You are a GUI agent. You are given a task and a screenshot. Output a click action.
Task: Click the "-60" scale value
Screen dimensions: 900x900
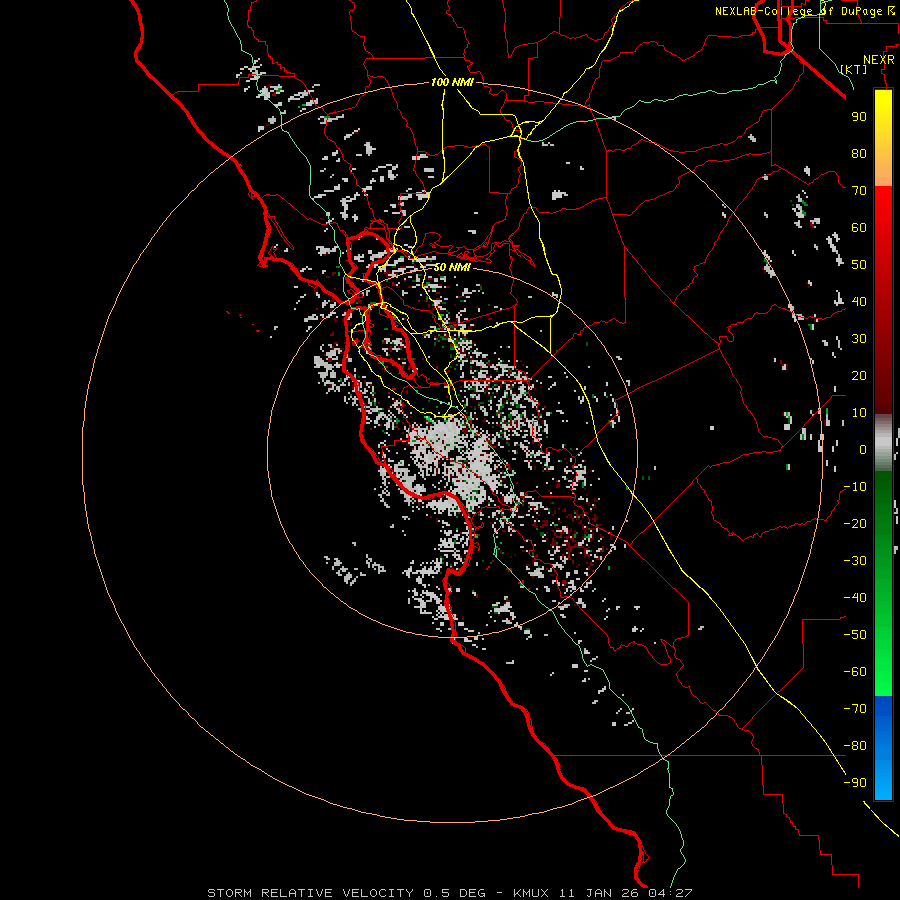click(x=855, y=672)
